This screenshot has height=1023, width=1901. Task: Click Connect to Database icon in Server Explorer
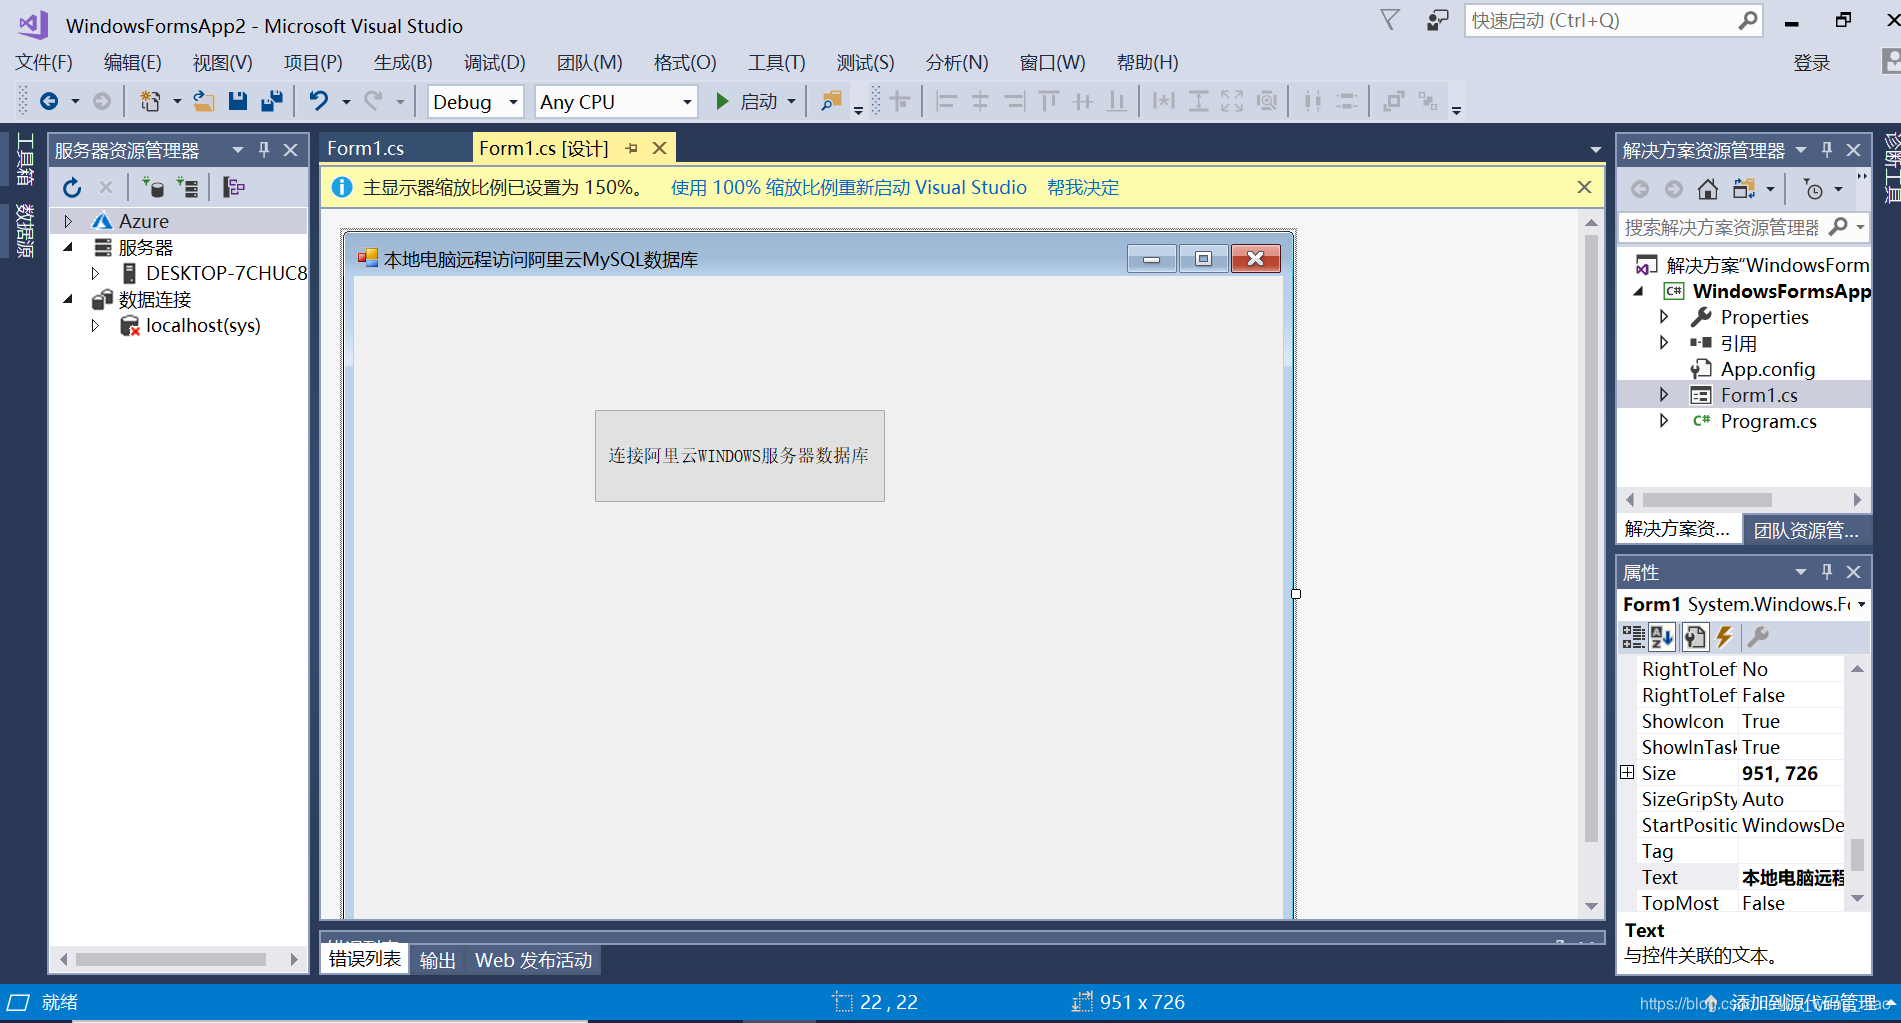point(153,187)
